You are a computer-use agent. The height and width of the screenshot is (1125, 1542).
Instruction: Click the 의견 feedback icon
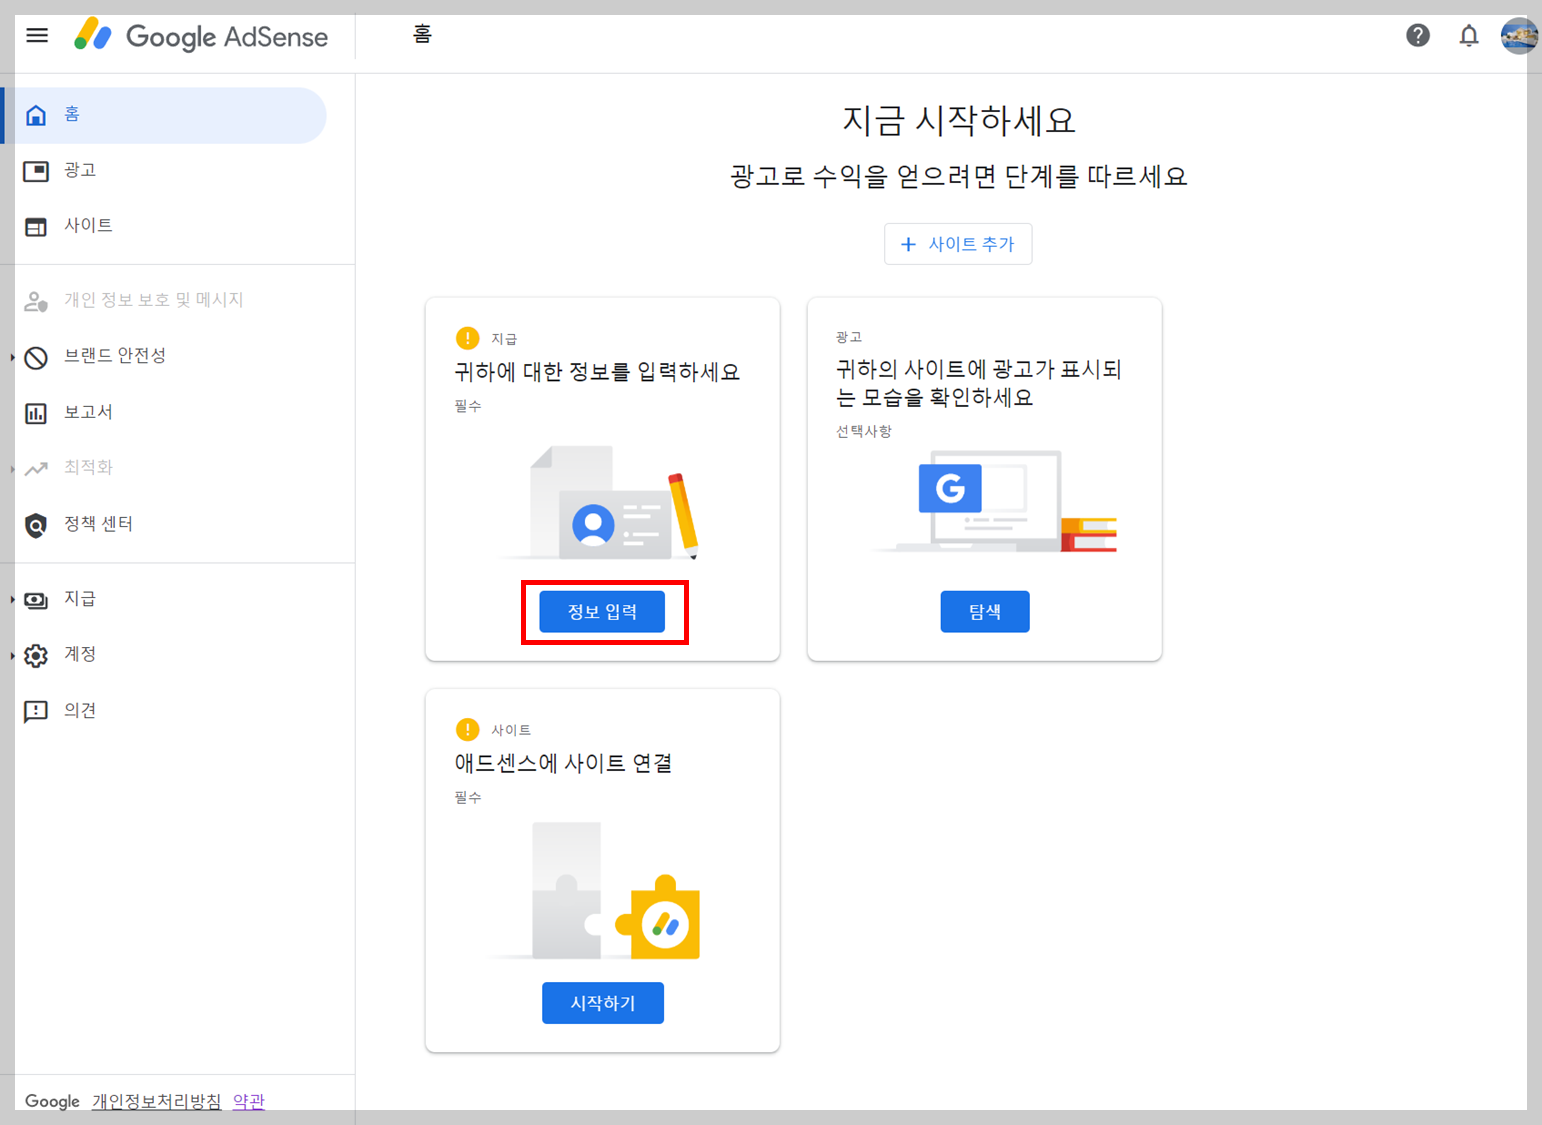pos(36,711)
